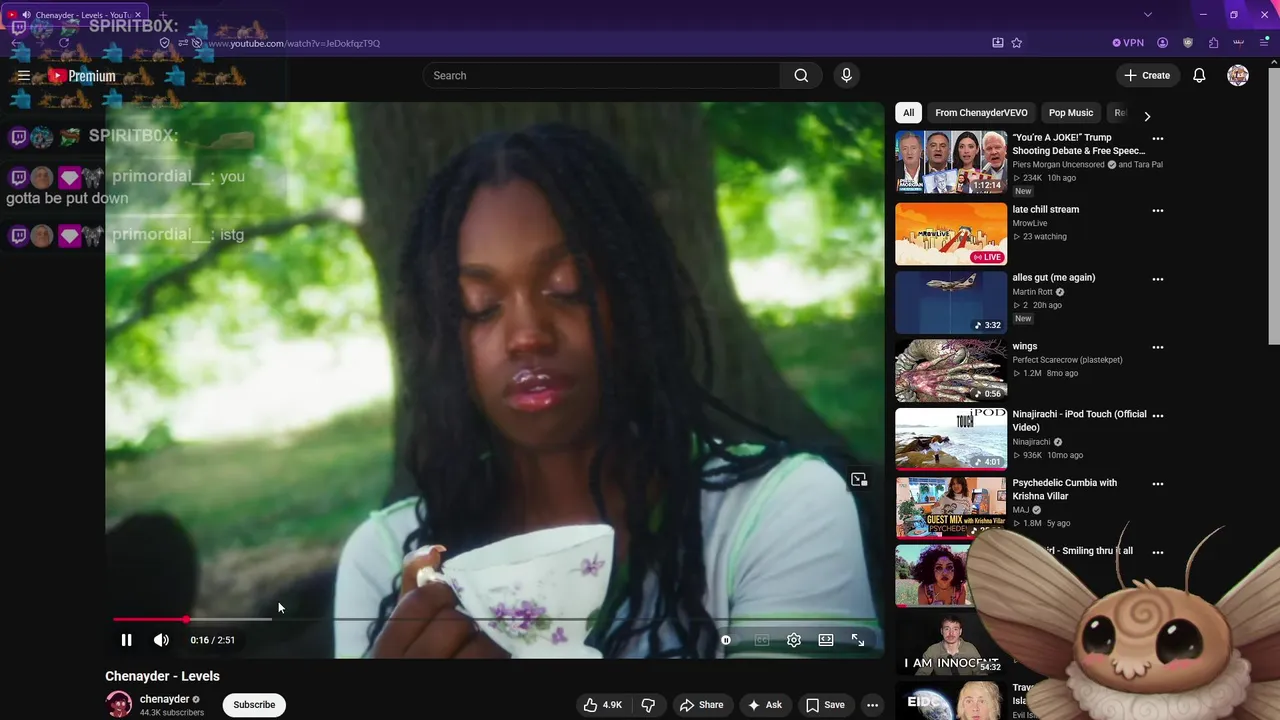Viewport: 1280px width, 720px height.
Task: Click the 'Piers Morgan Uncensored' channel name
Action: pos(1059,165)
